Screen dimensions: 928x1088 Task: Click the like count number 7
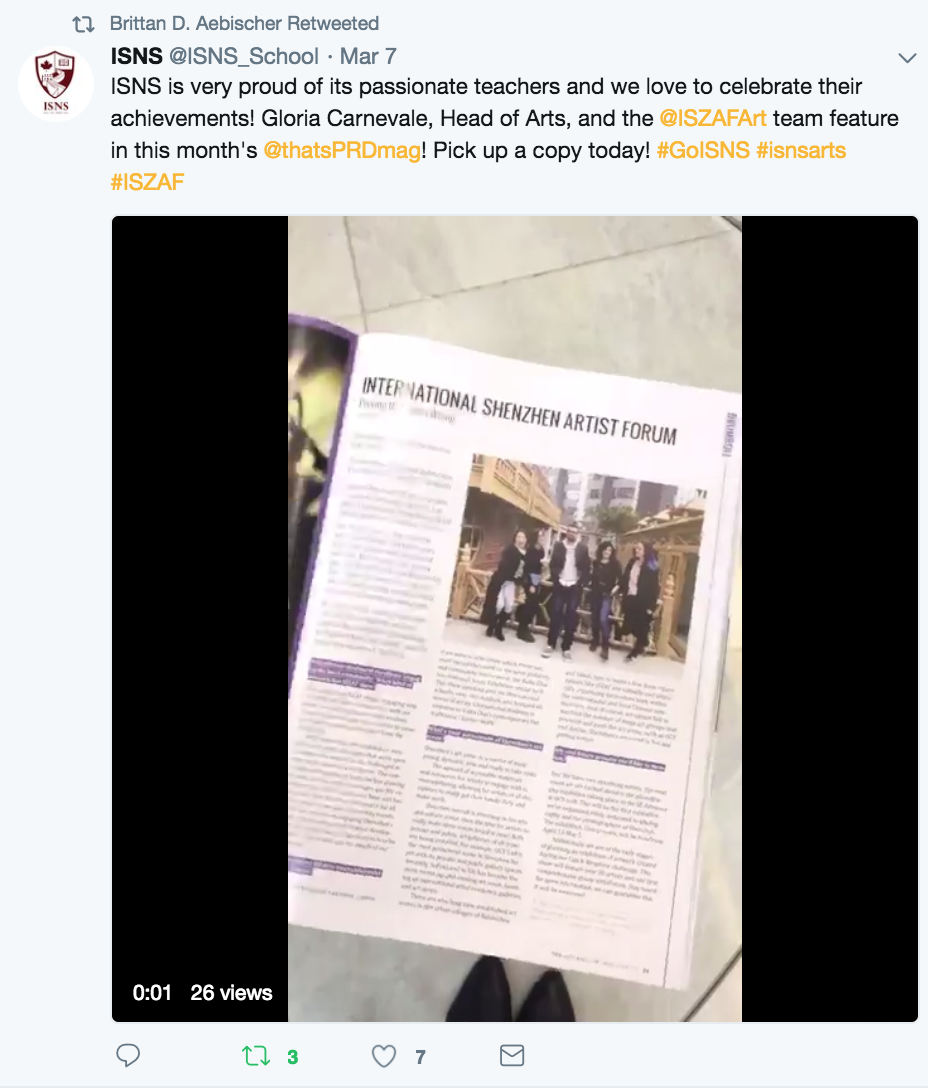click(x=421, y=1057)
